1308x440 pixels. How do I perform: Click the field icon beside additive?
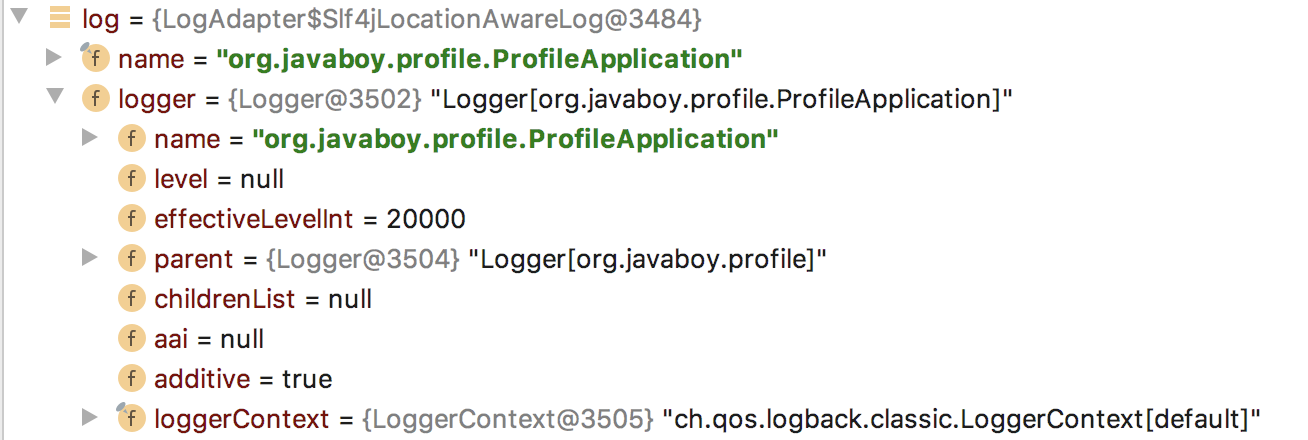[131, 379]
